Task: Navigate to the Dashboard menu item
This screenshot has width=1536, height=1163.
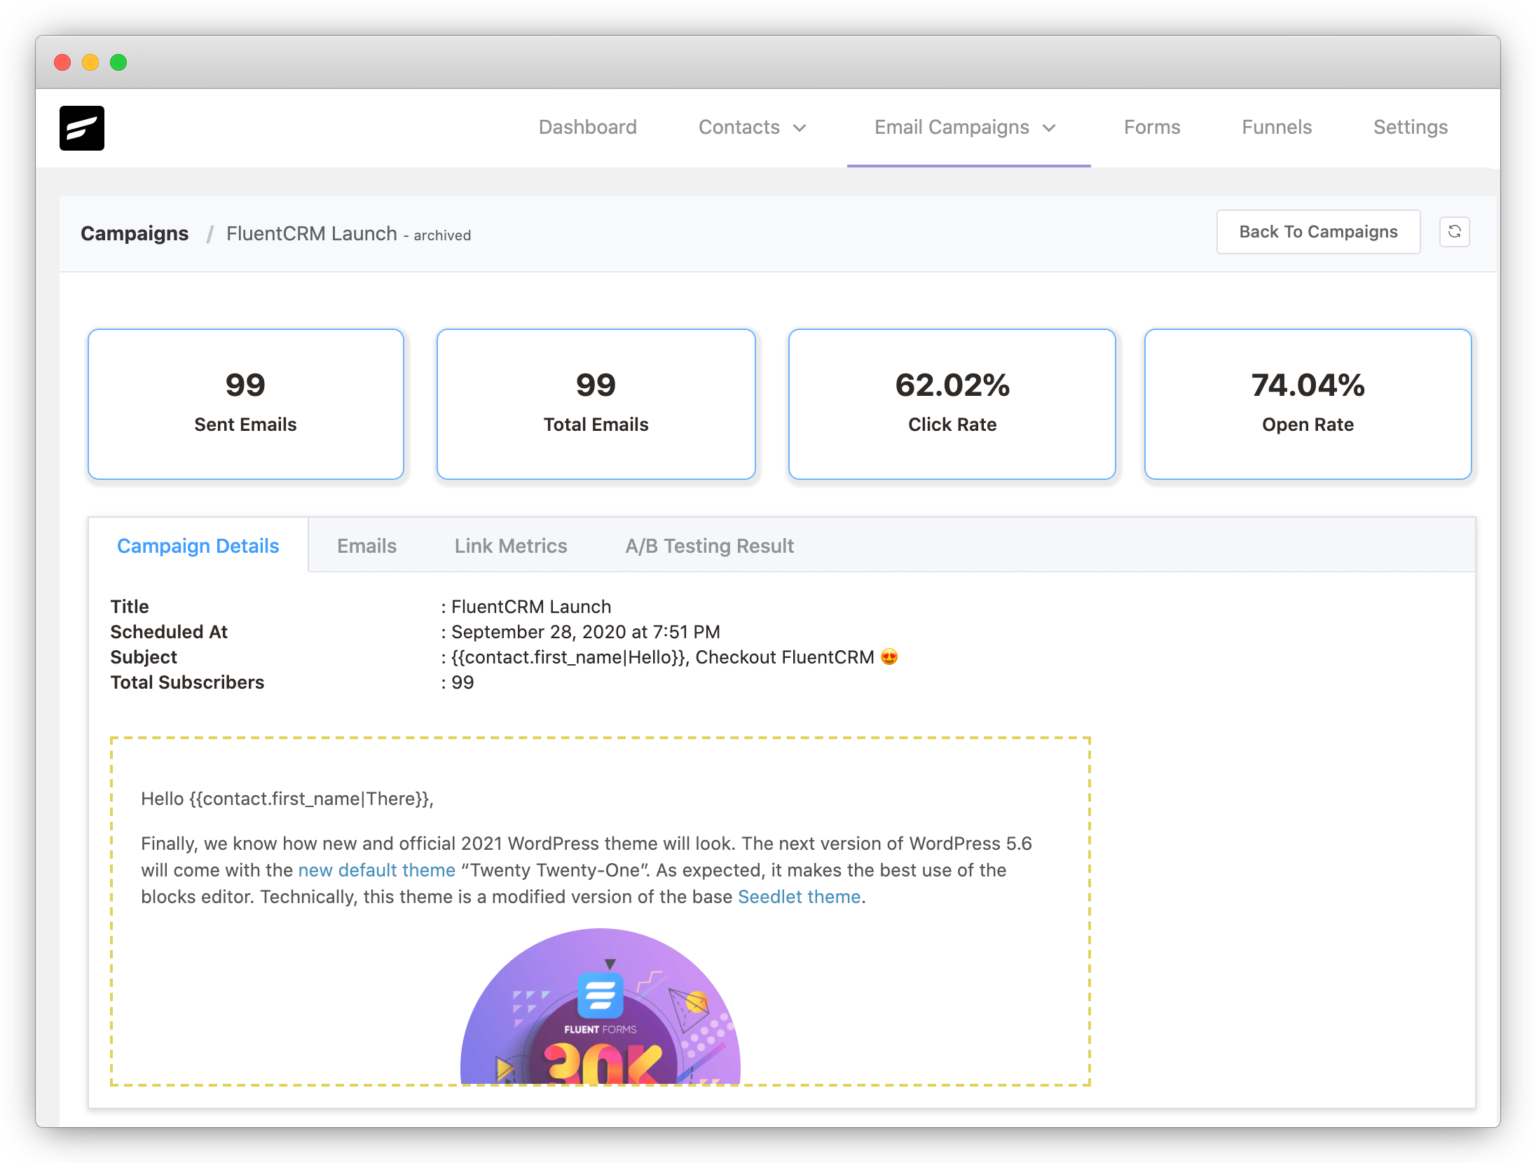Action: click(x=587, y=128)
